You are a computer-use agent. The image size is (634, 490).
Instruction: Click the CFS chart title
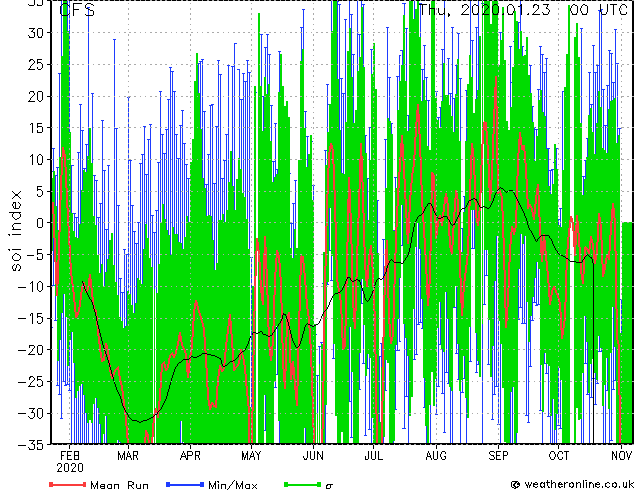(x=77, y=10)
